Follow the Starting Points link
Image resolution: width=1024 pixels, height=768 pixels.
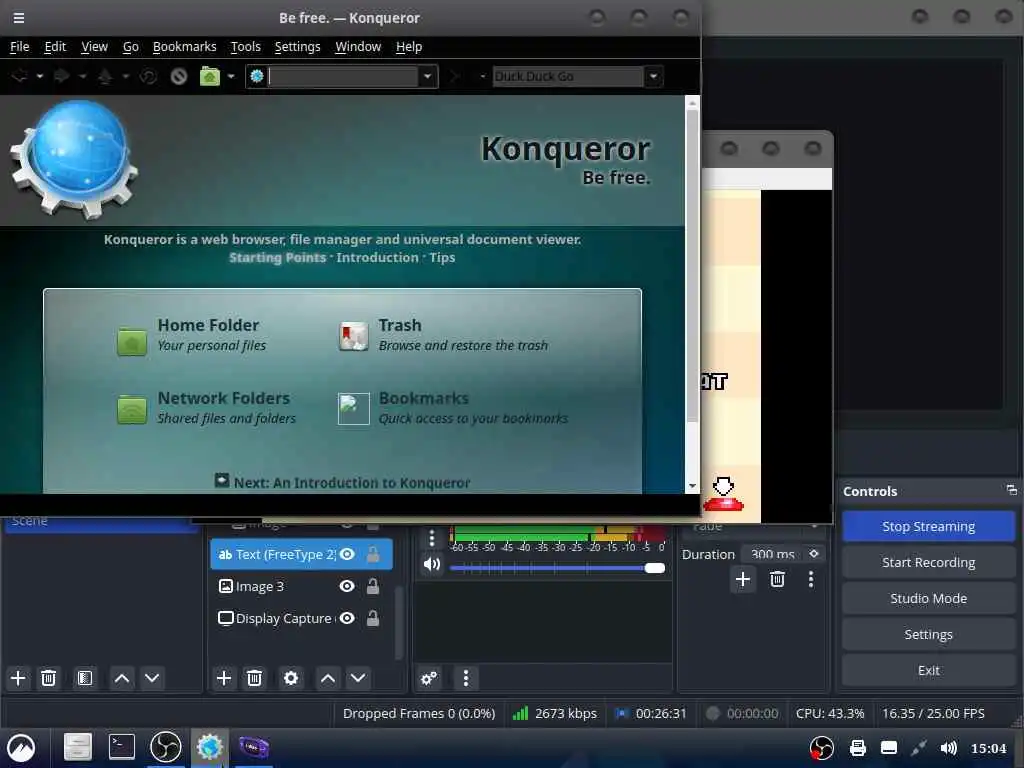278,257
